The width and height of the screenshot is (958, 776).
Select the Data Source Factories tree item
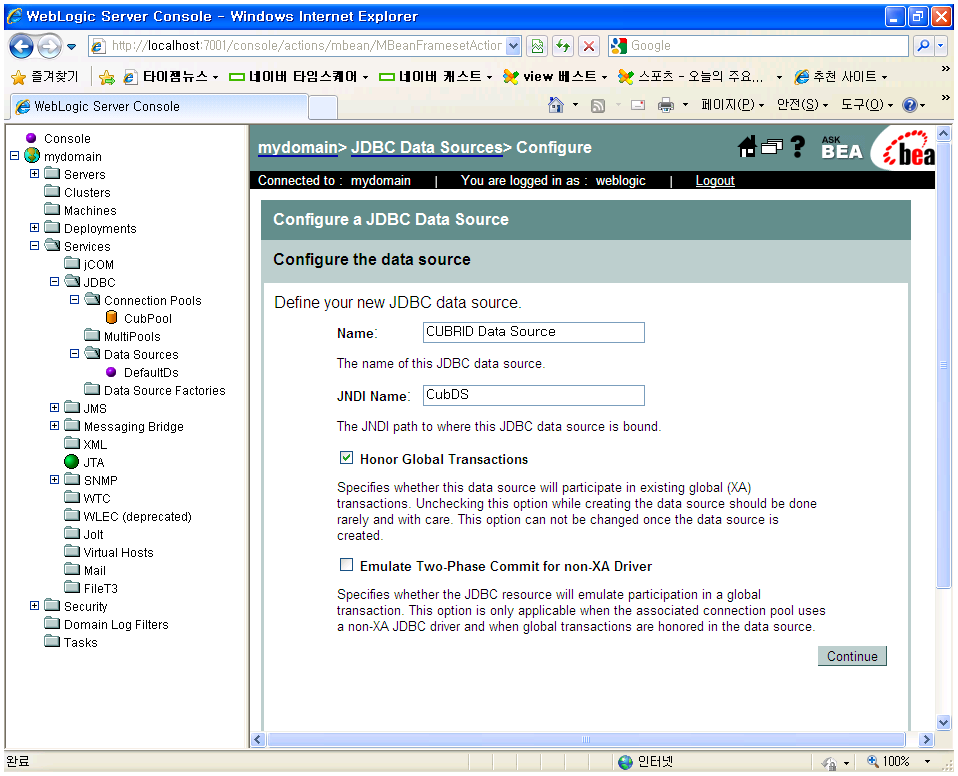coord(164,390)
